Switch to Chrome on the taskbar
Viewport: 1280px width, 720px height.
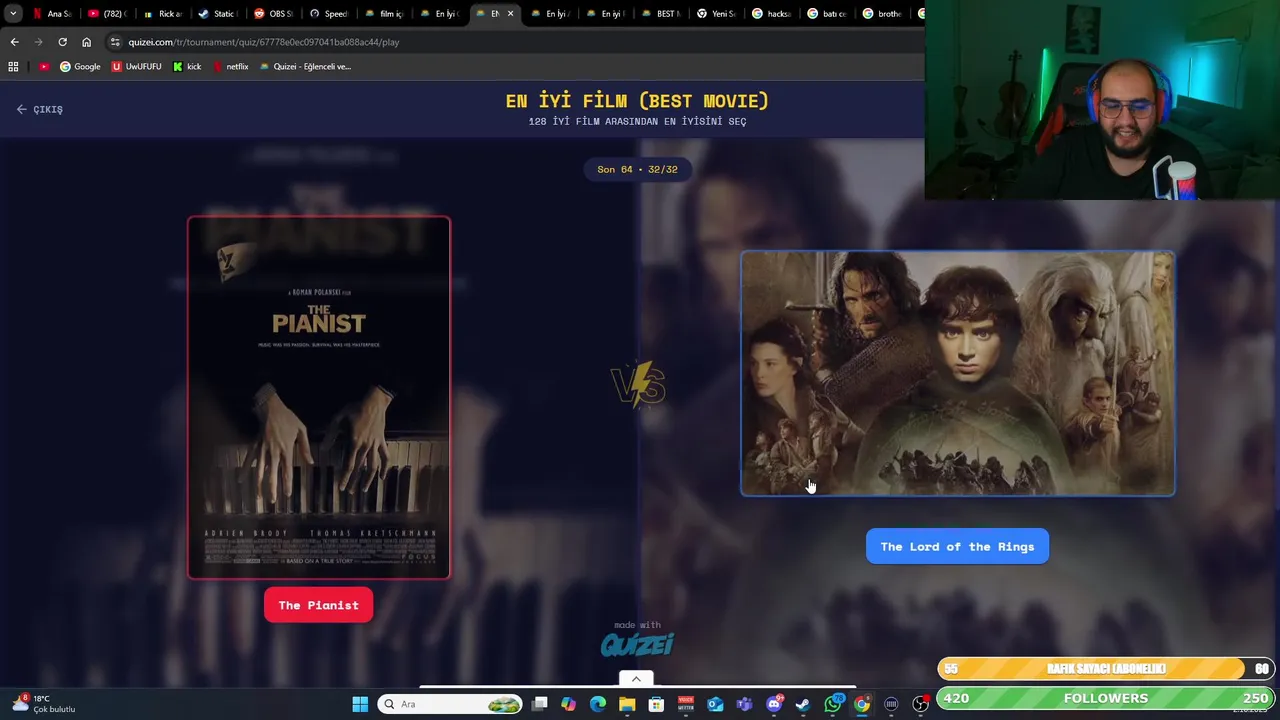862,704
